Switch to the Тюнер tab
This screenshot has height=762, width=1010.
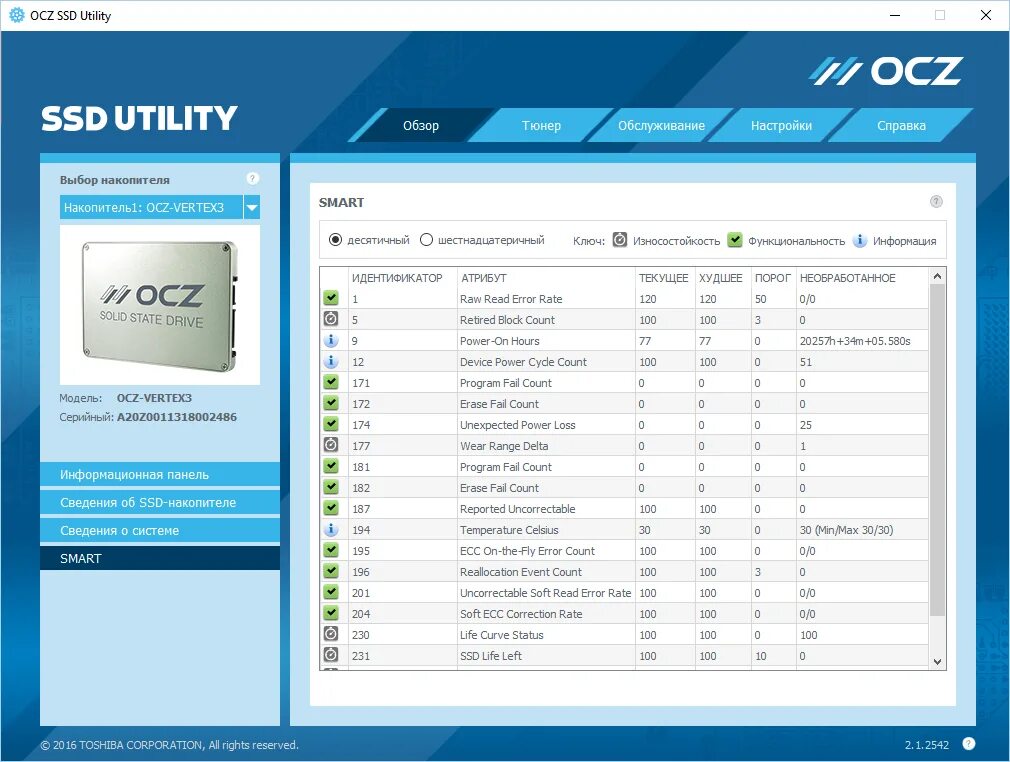pos(541,125)
